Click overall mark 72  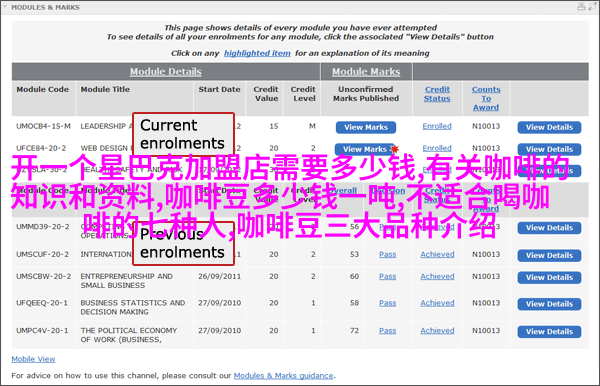tap(354, 331)
